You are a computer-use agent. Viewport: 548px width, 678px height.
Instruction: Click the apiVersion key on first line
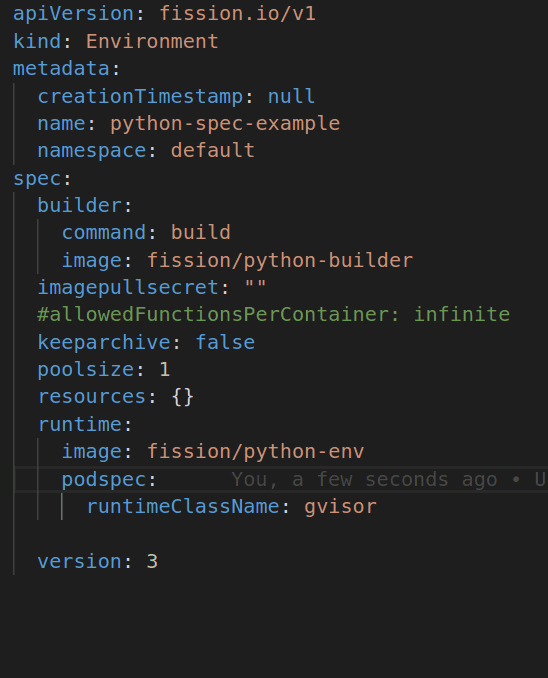coord(74,14)
